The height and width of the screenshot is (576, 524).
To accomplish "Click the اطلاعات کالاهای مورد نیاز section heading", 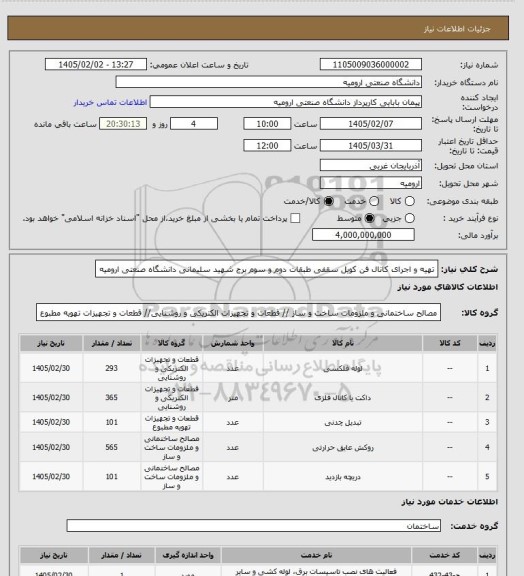I will [x=448, y=287].
